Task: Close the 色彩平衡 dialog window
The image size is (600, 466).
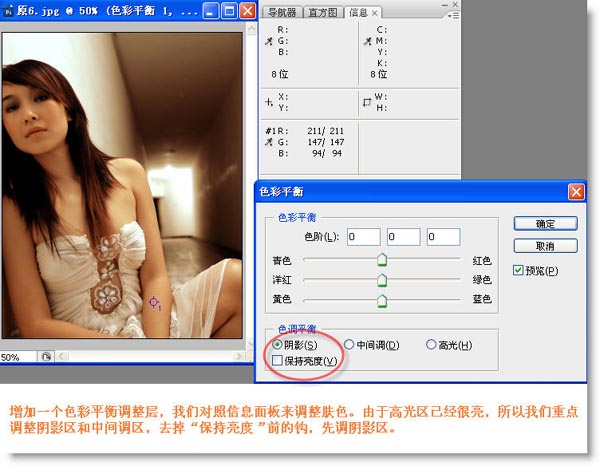Action: point(576,191)
